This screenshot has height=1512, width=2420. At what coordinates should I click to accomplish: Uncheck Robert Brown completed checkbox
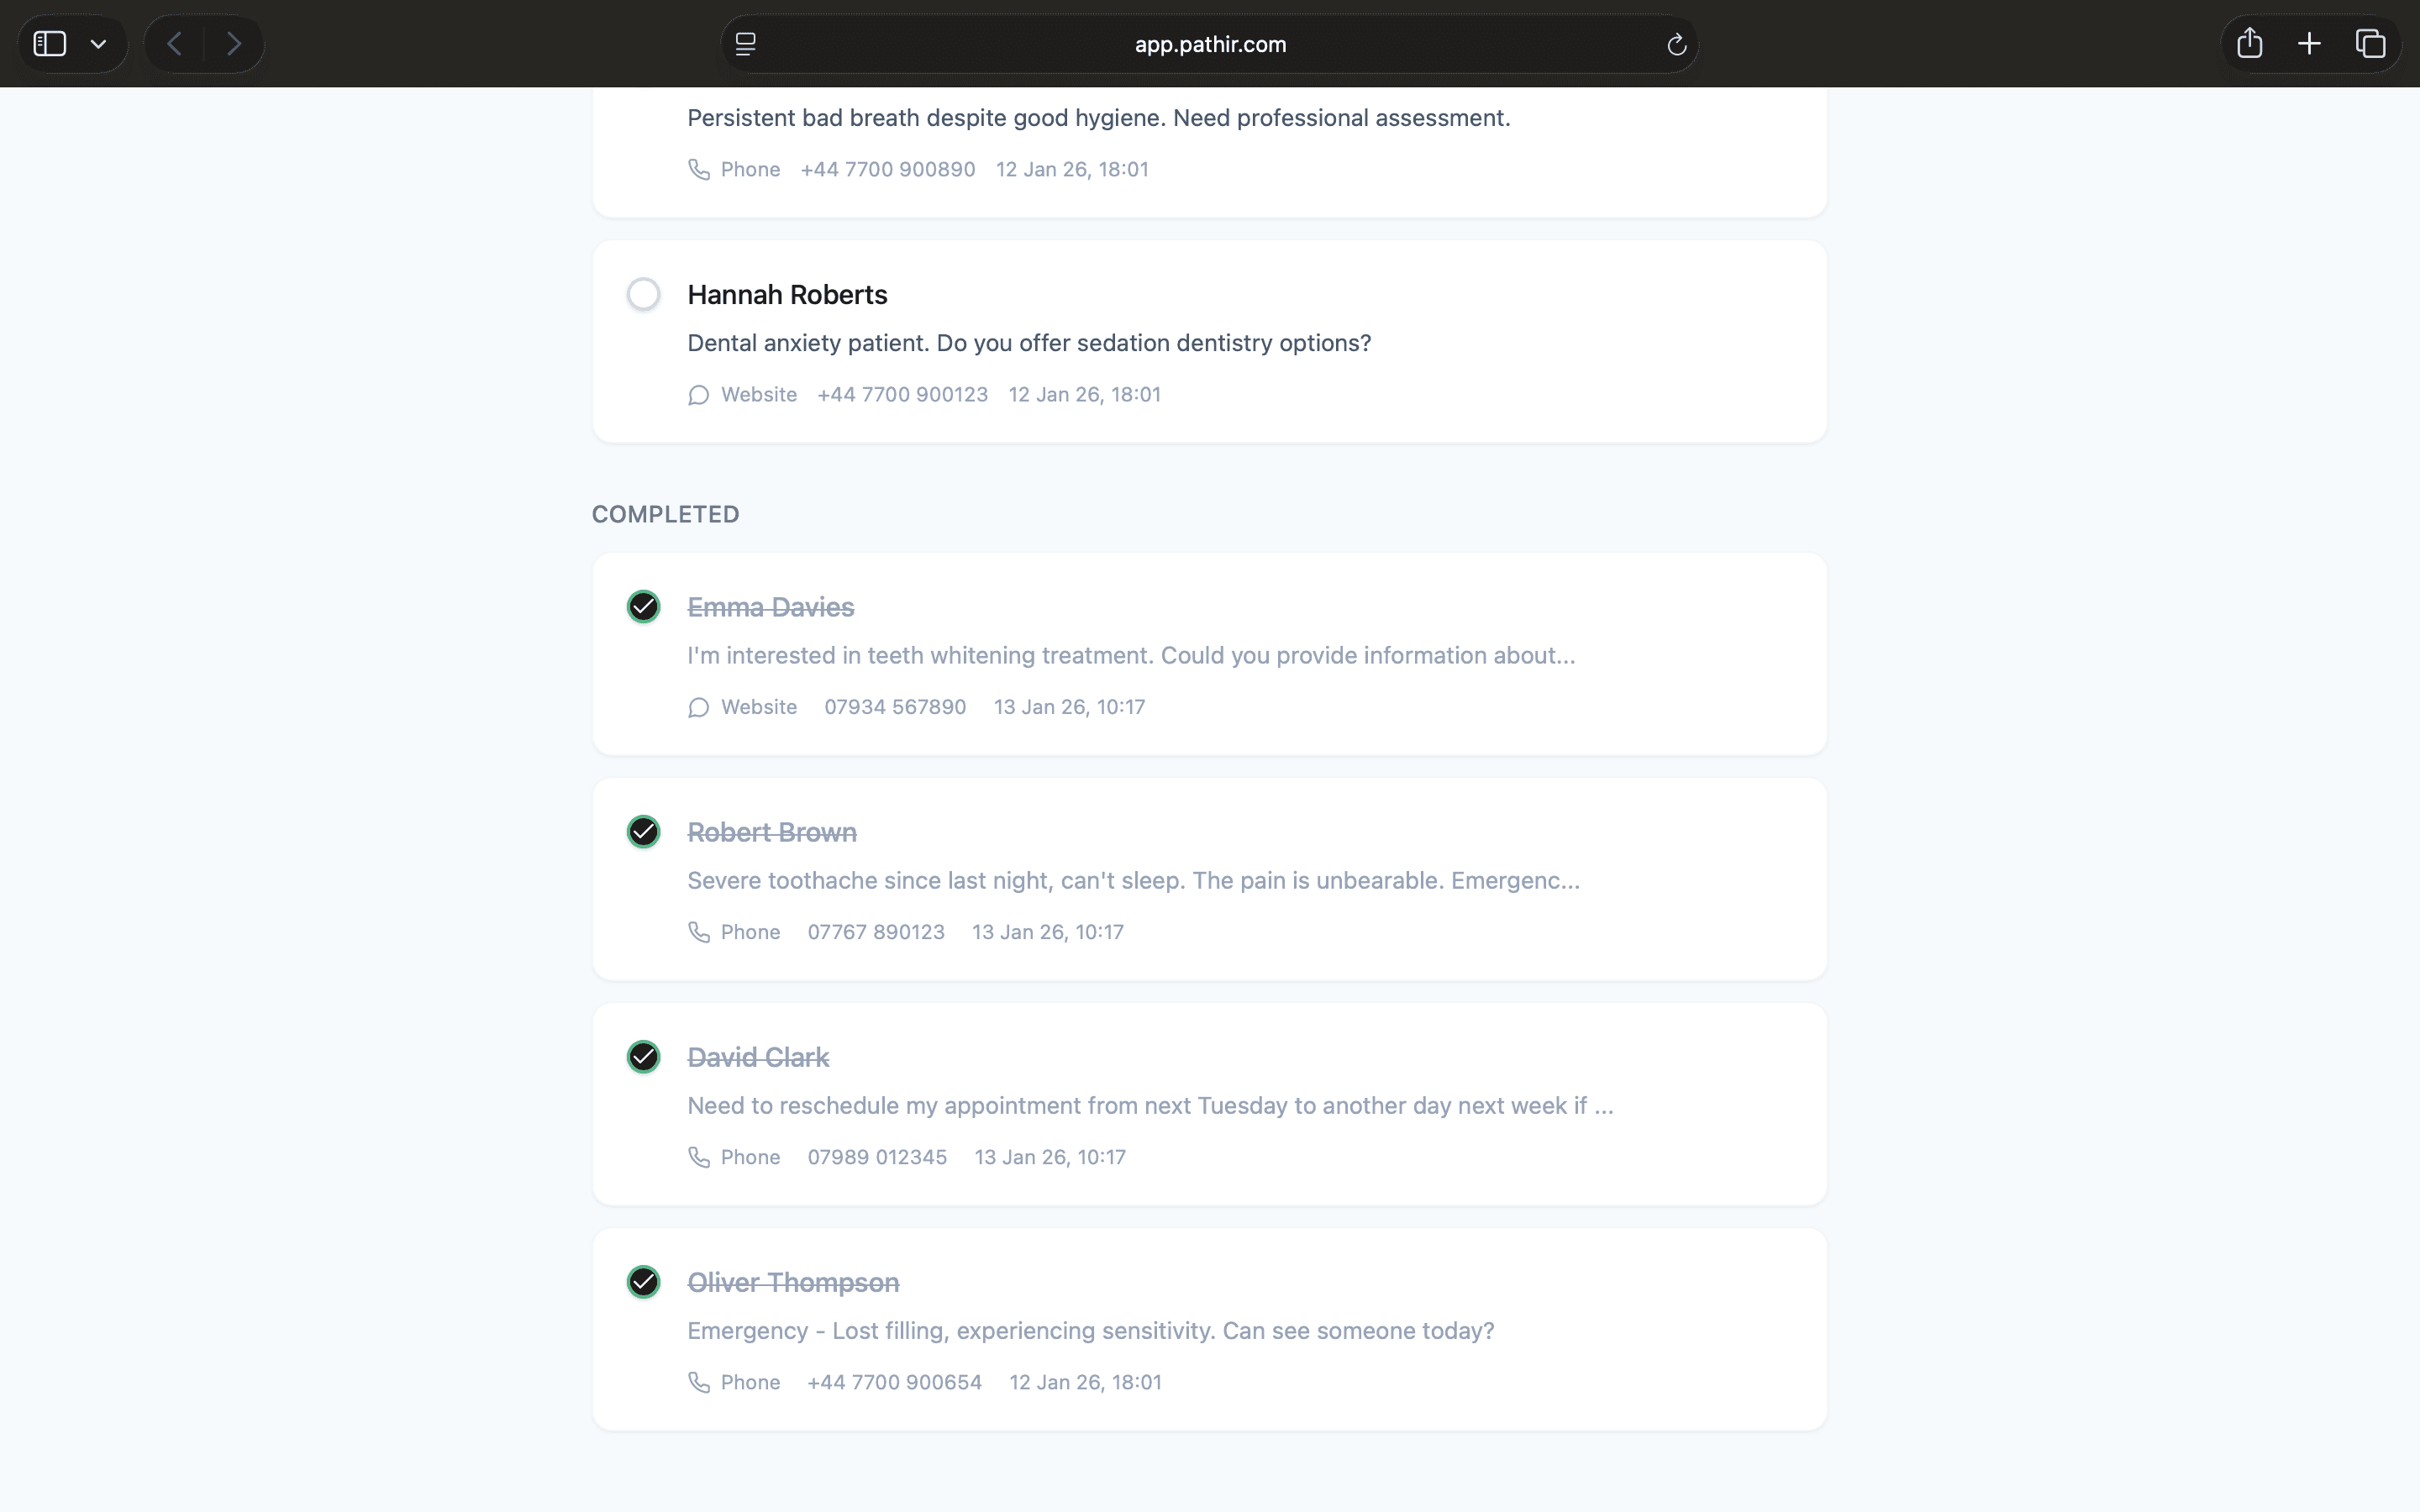click(x=643, y=832)
